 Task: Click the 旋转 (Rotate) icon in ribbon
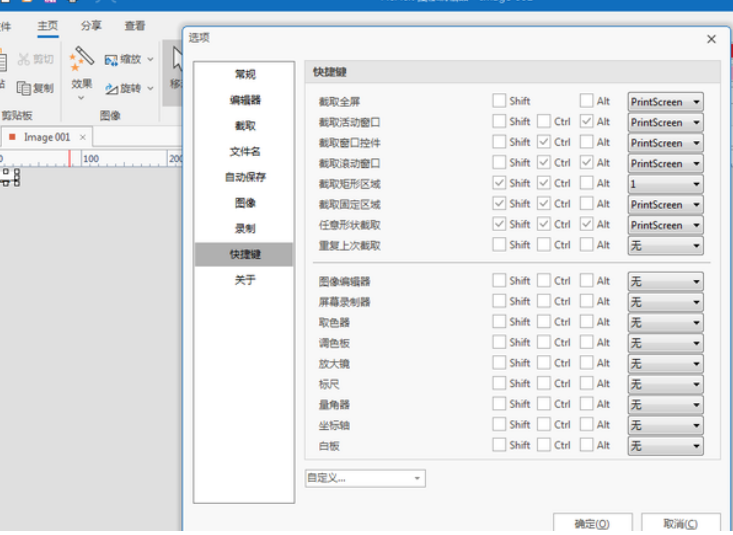[x=111, y=88]
